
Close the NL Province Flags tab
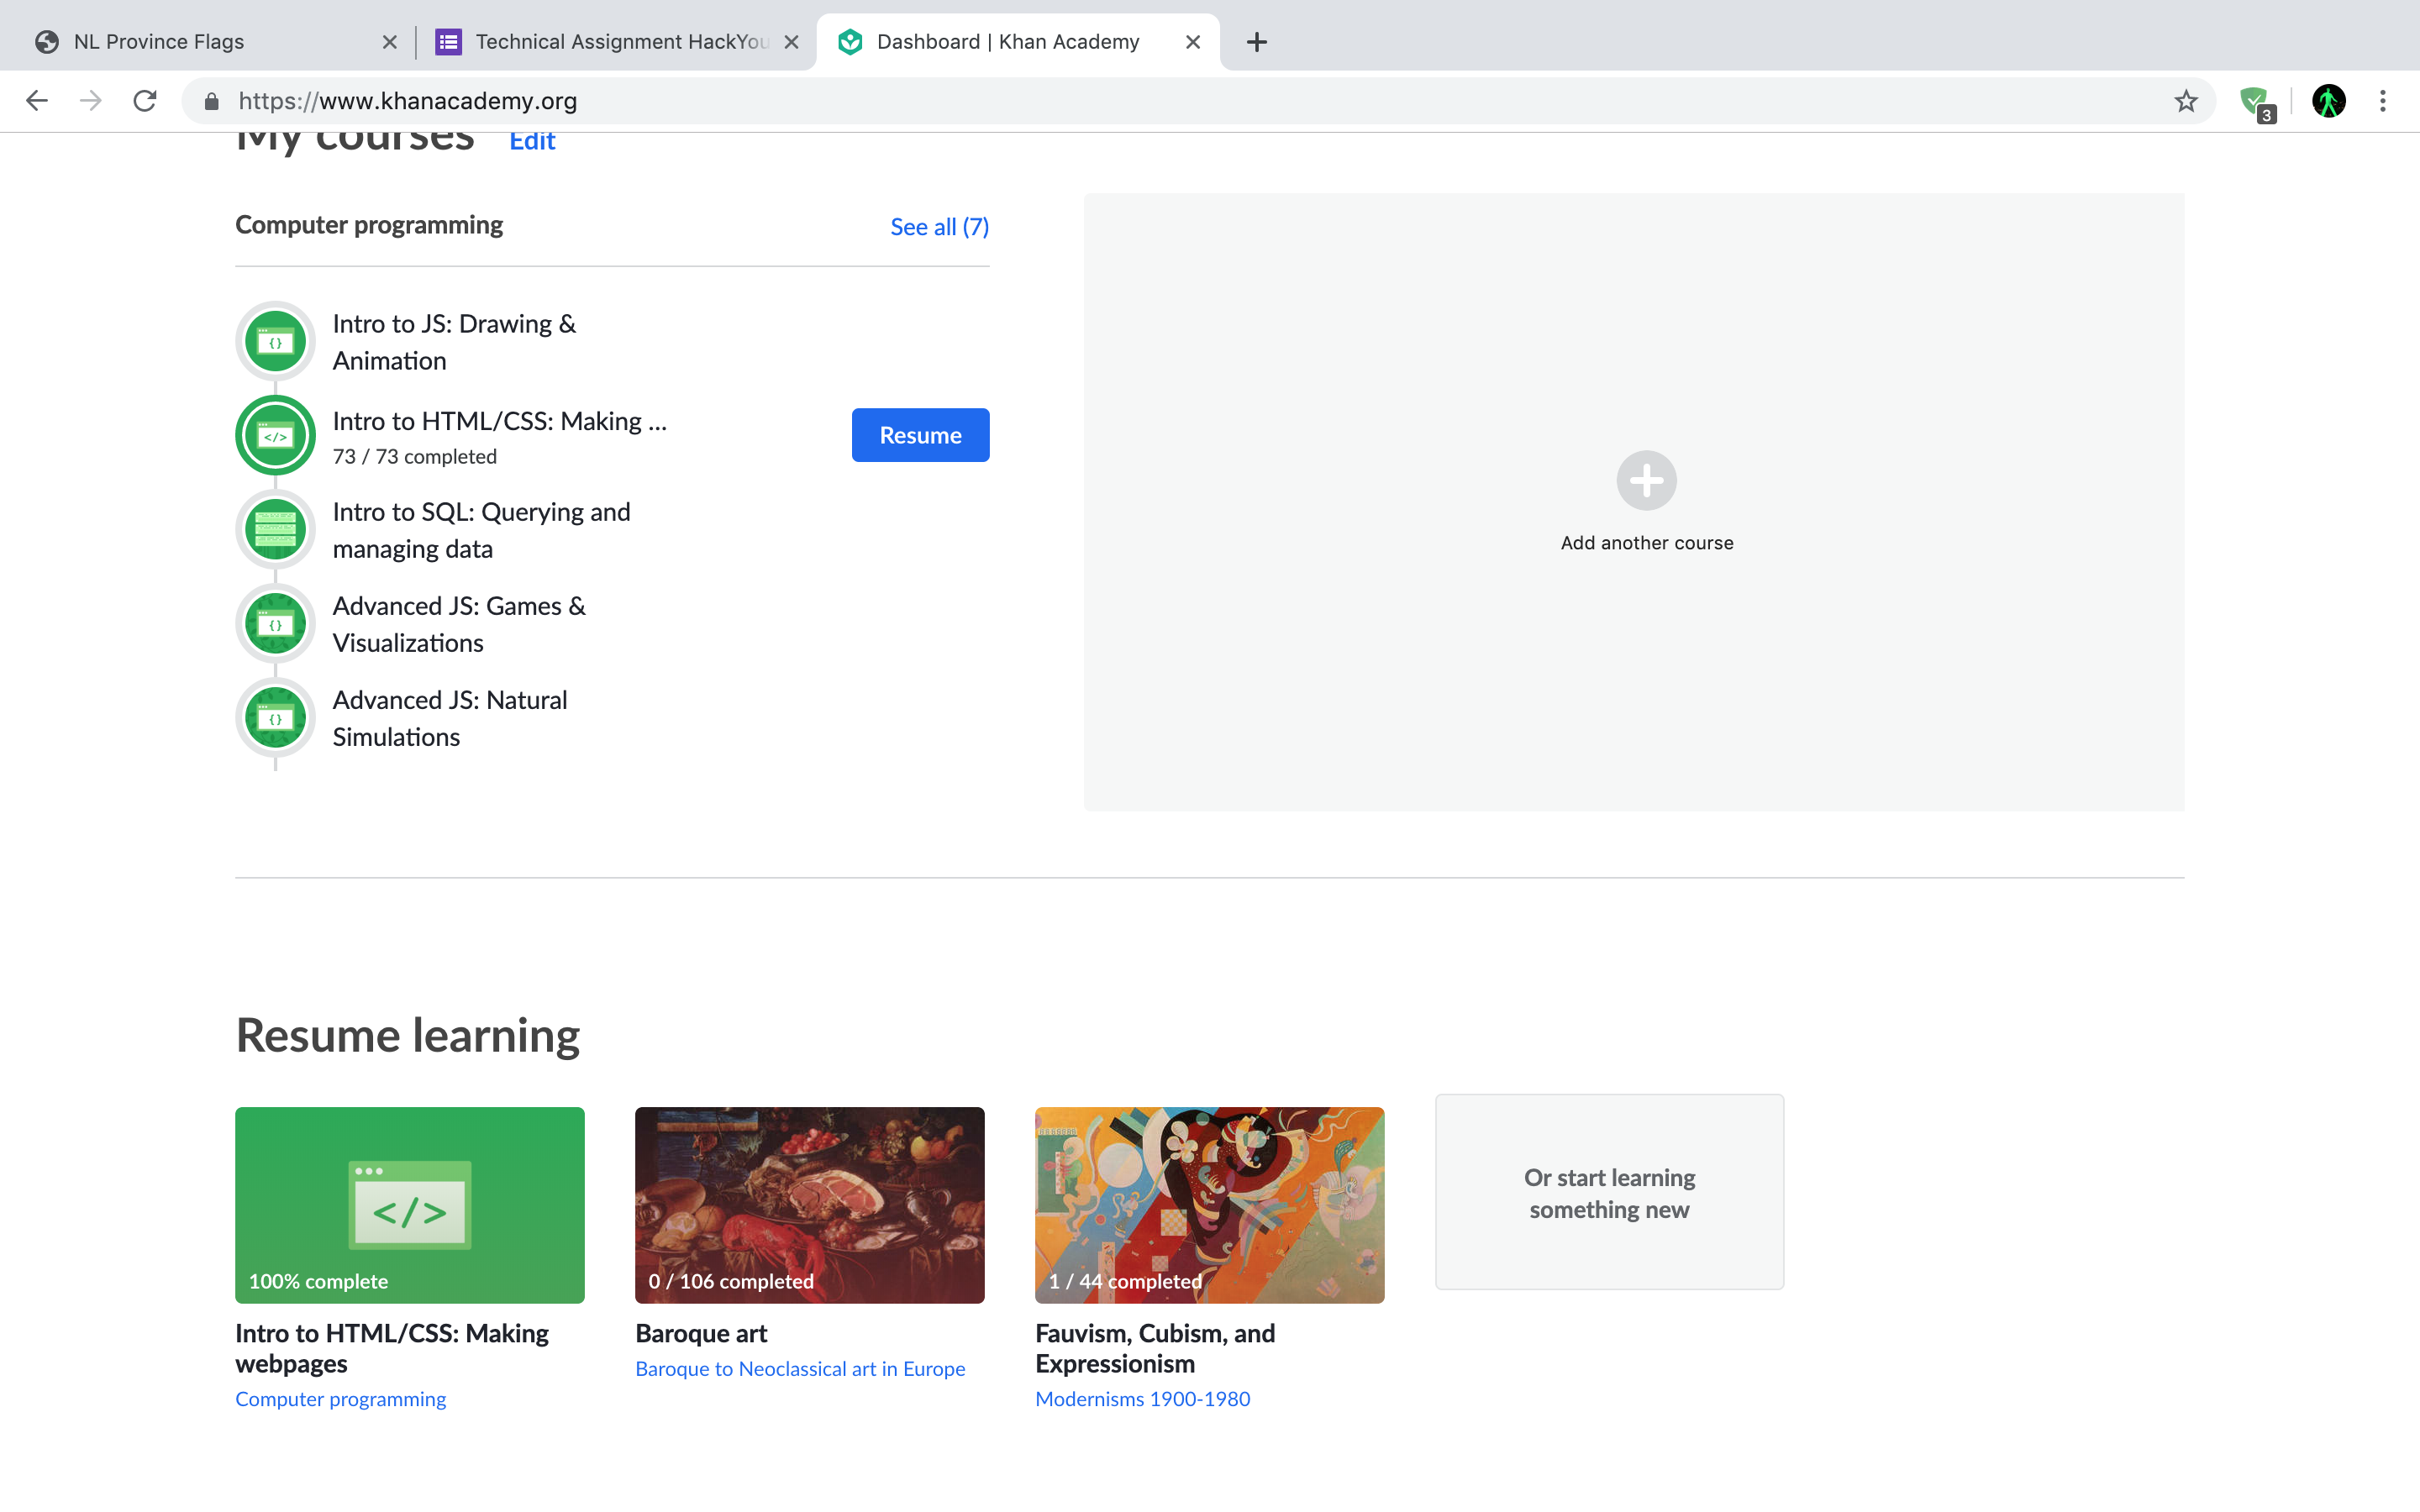click(390, 42)
